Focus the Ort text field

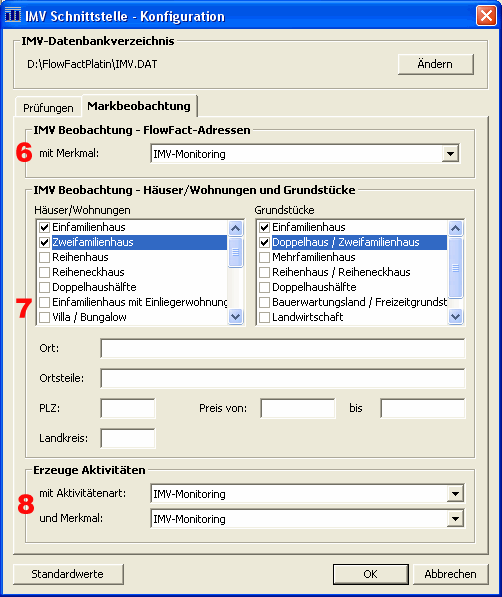pyautogui.click(x=283, y=348)
